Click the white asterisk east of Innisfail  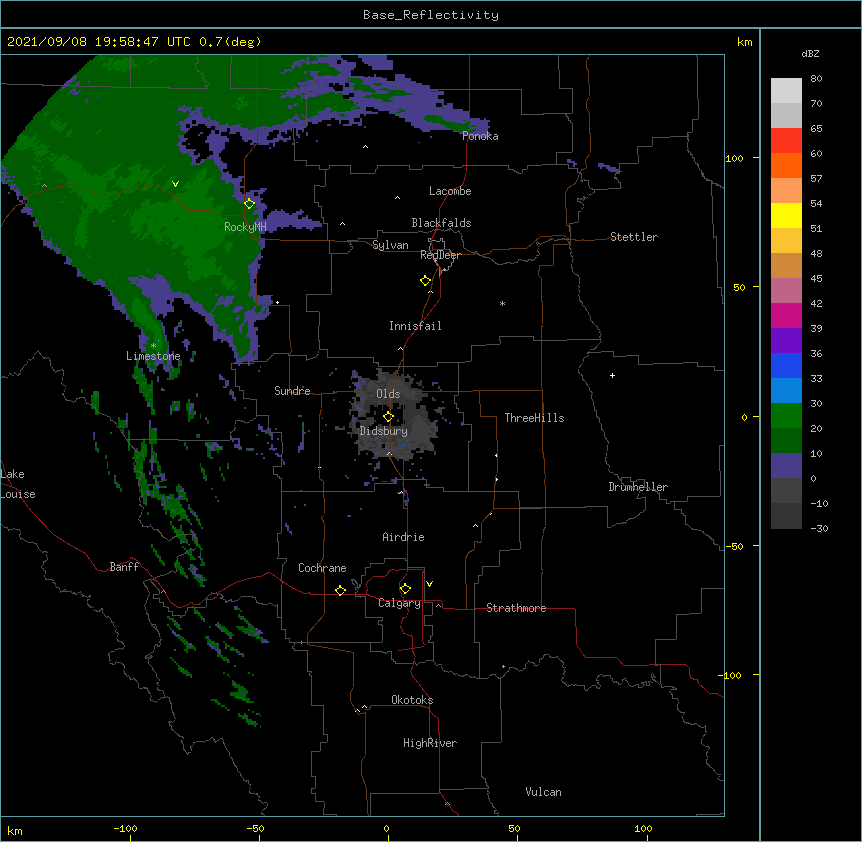[502, 304]
